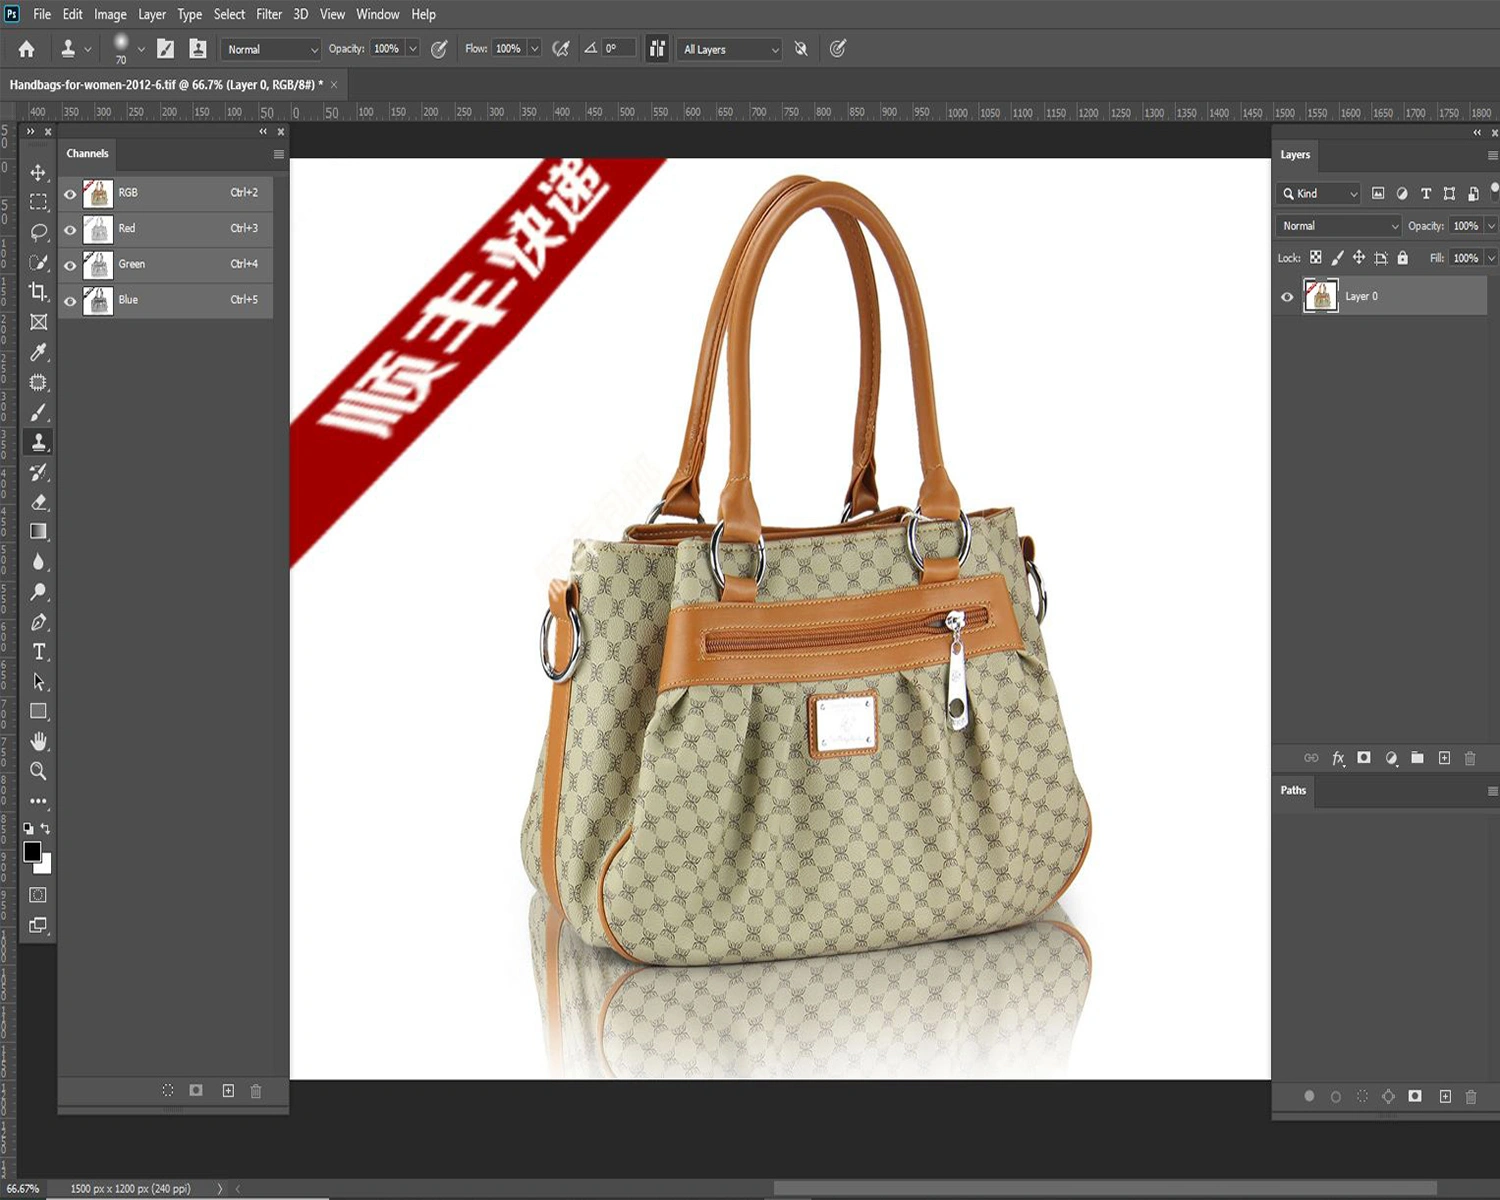This screenshot has width=1500, height=1200.
Task: Choose the Crop tool
Action: pos(38,292)
